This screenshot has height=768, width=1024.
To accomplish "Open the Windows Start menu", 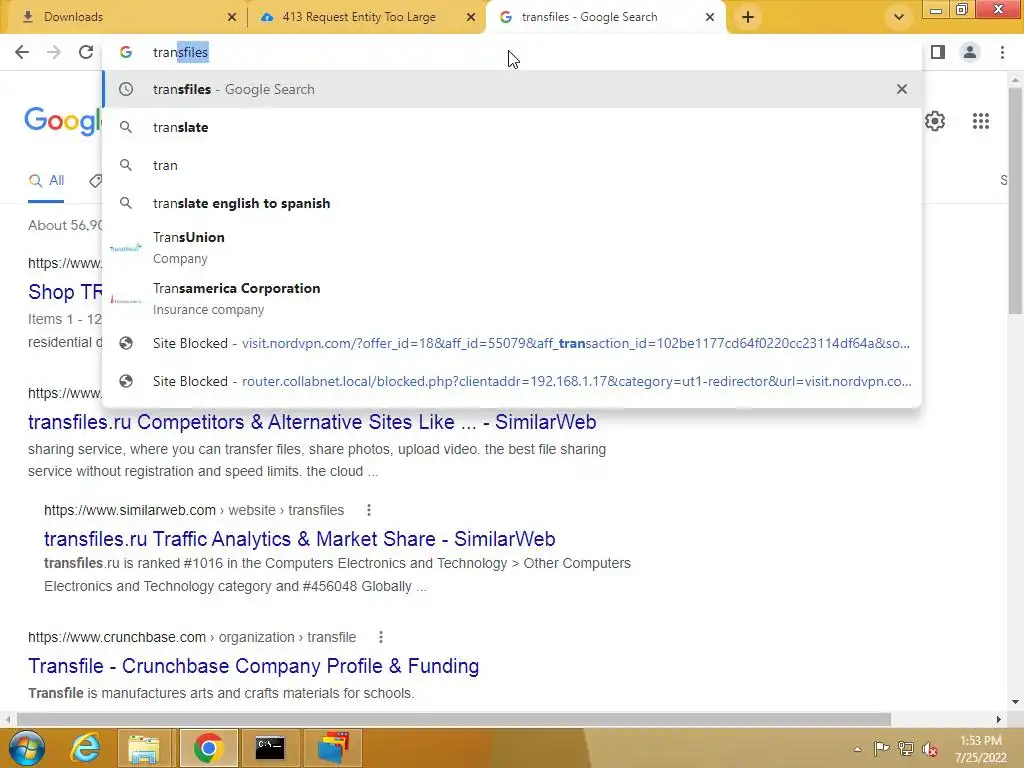I will click(x=26, y=748).
